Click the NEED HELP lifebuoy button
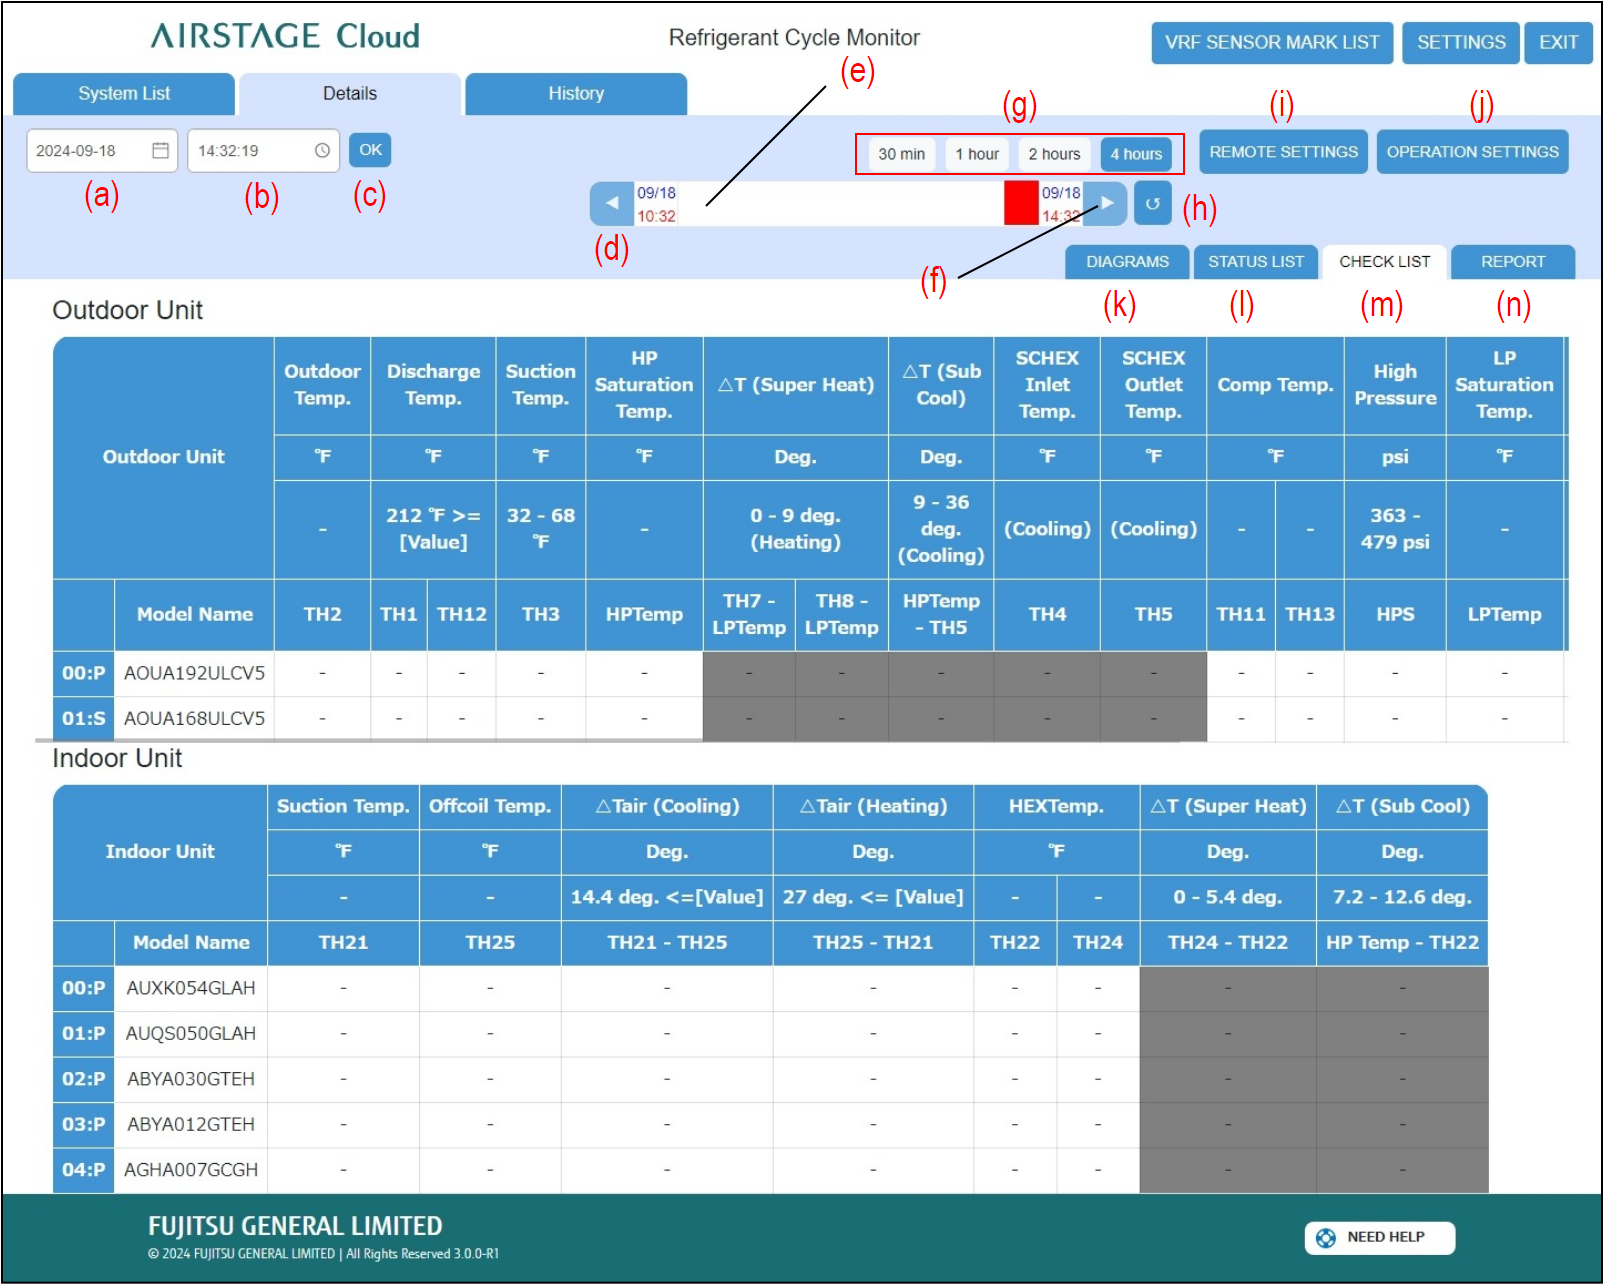The height and width of the screenshot is (1286, 1605). [1379, 1237]
